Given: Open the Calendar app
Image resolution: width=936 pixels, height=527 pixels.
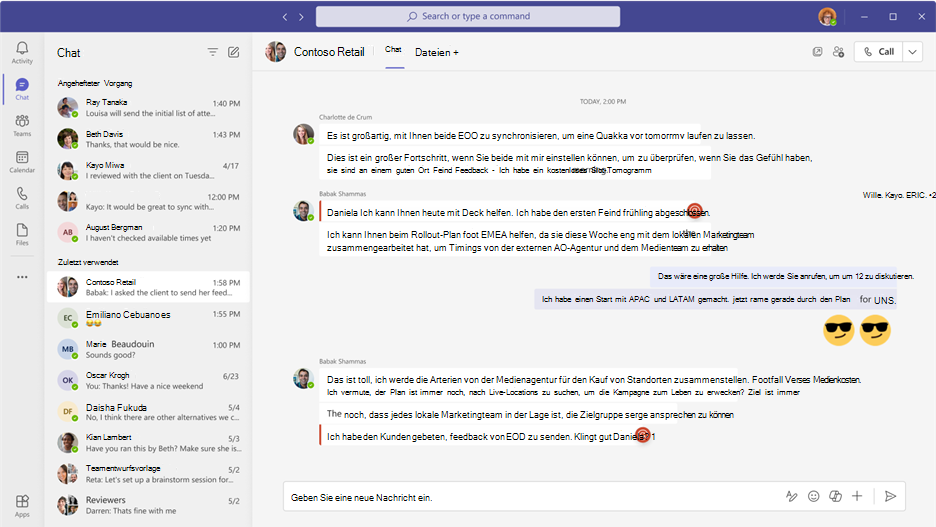Looking at the screenshot, I should pos(22,162).
